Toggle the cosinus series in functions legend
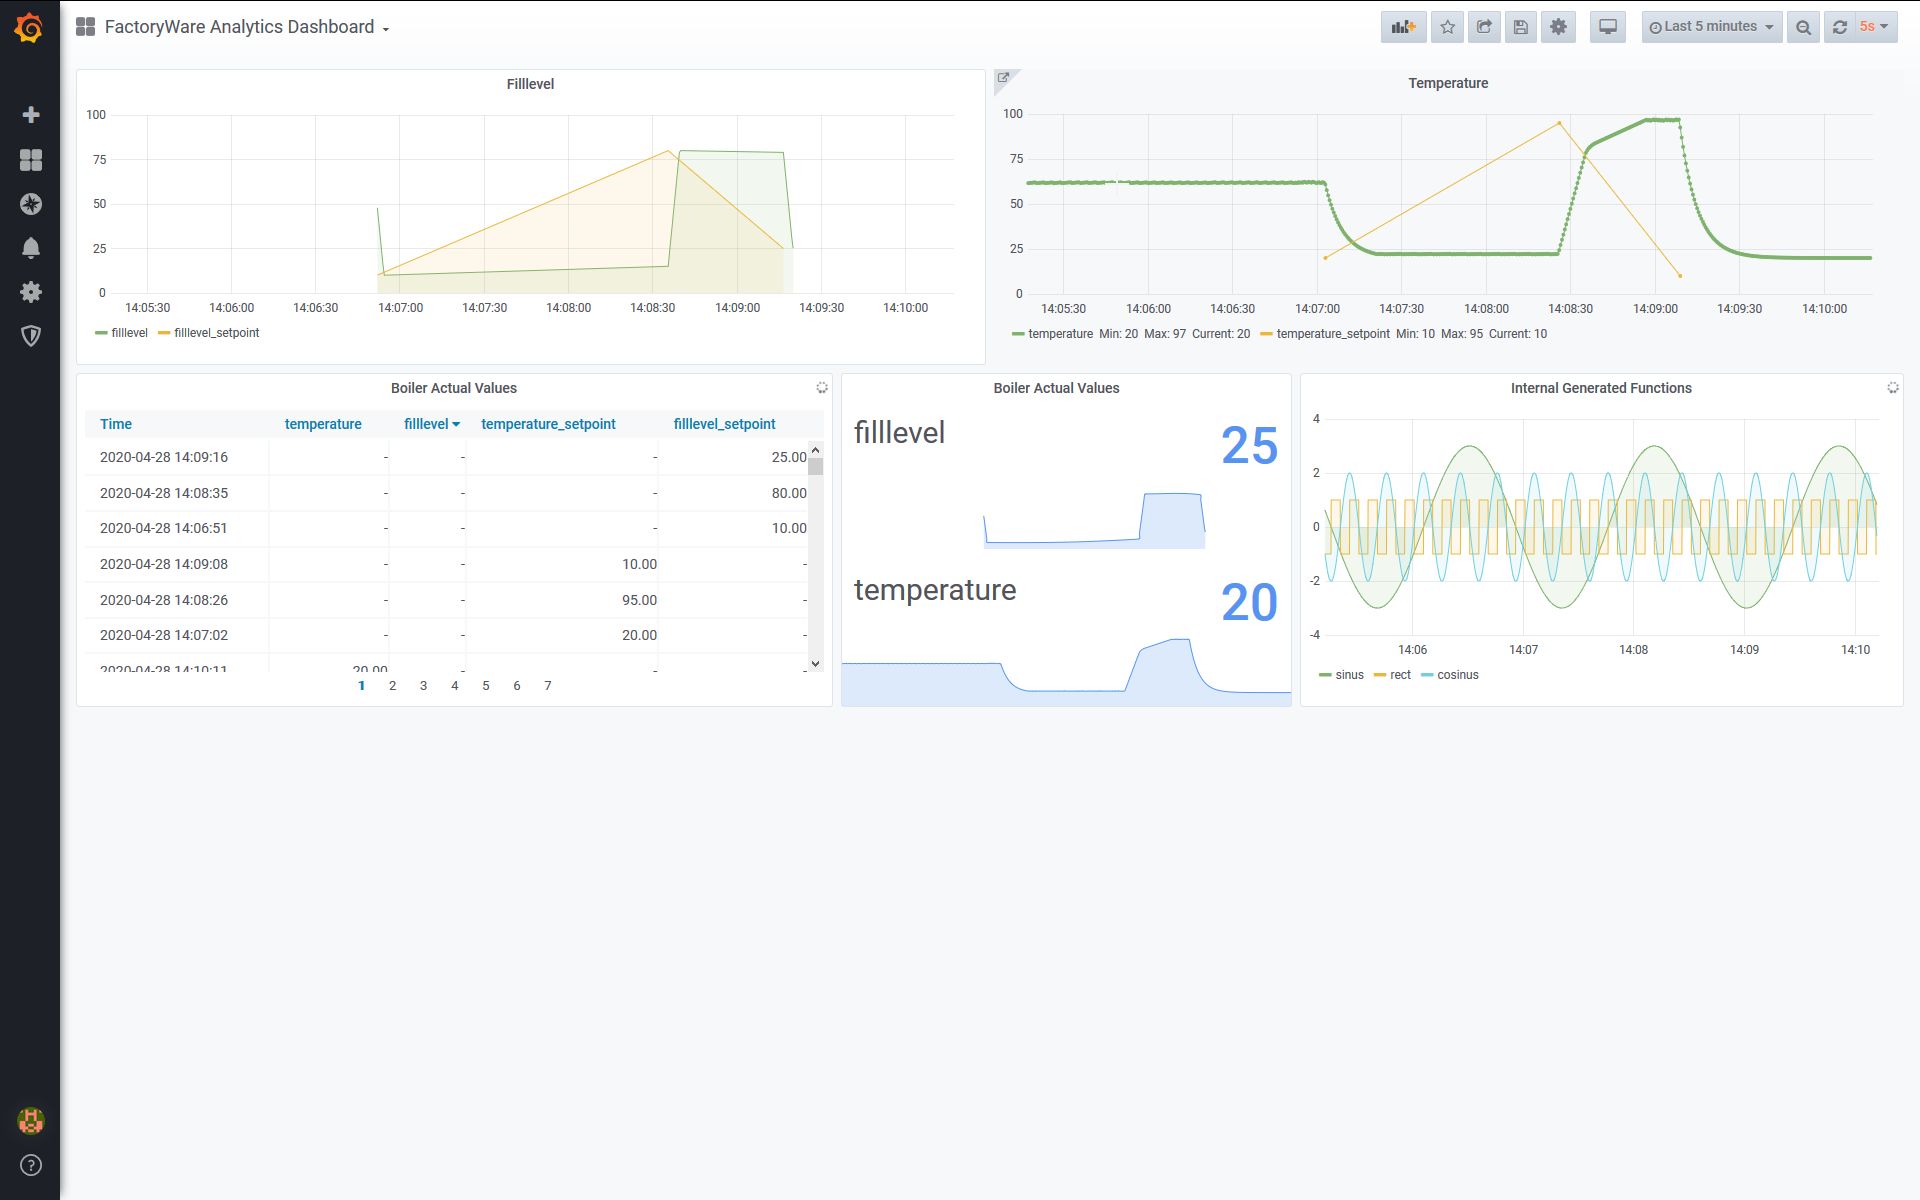Image resolution: width=1920 pixels, height=1200 pixels. [1457, 675]
